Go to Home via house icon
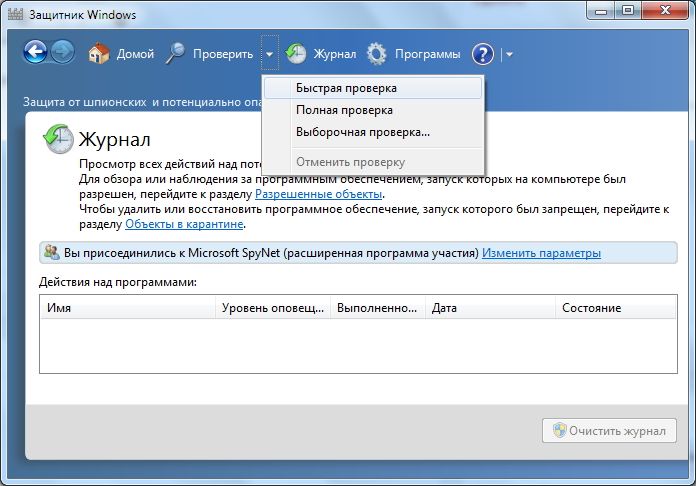The image size is (696, 486). pos(98,54)
